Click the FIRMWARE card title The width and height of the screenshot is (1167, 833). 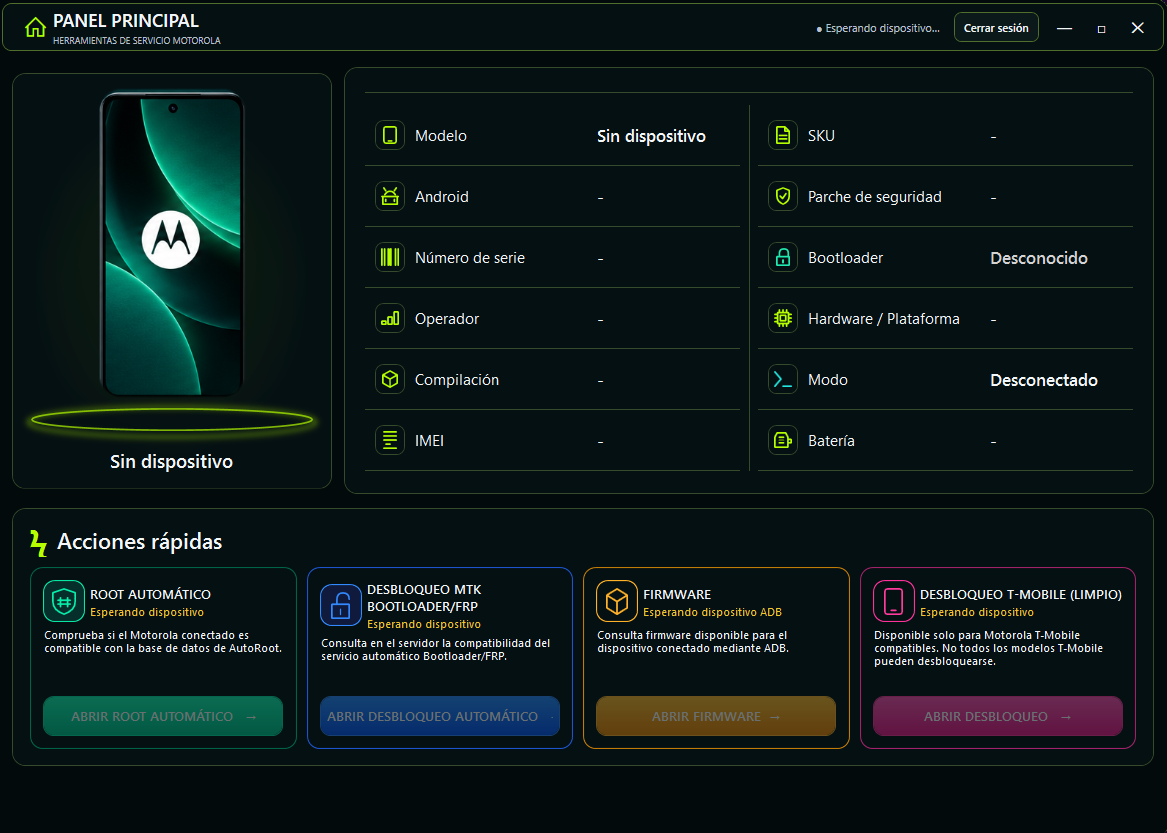click(677, 594)
